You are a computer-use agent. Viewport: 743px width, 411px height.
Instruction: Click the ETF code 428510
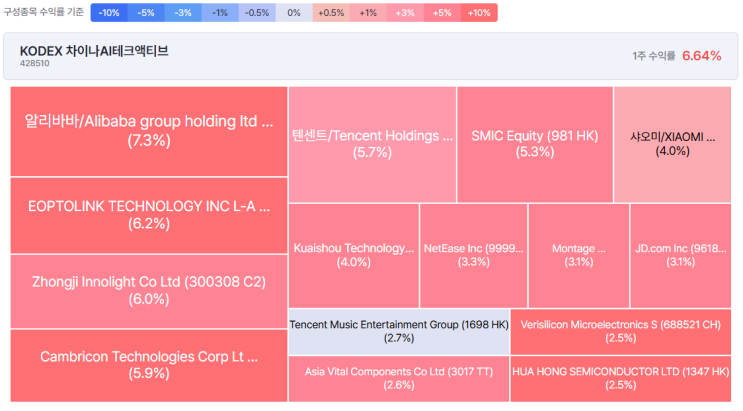coord(35,64)
